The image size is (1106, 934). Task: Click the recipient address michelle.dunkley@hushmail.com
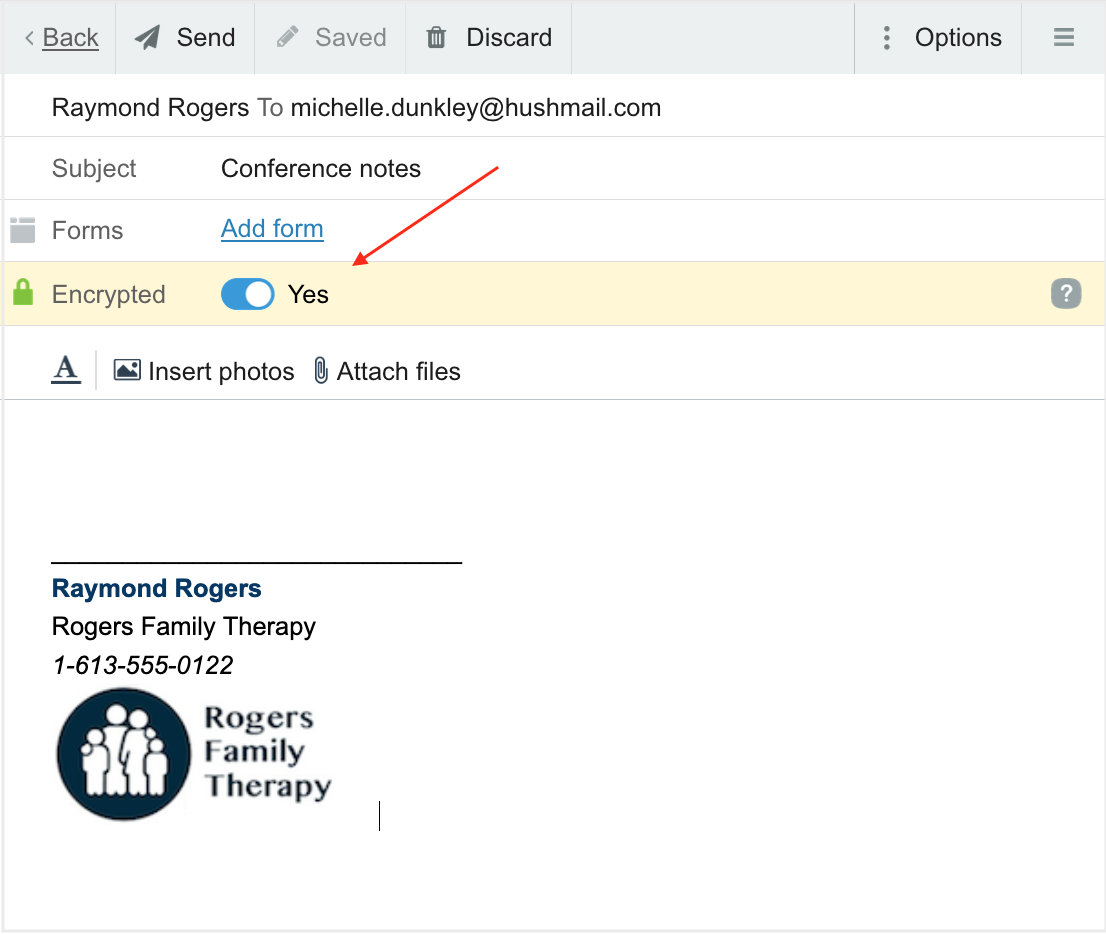tap(474, 107)
